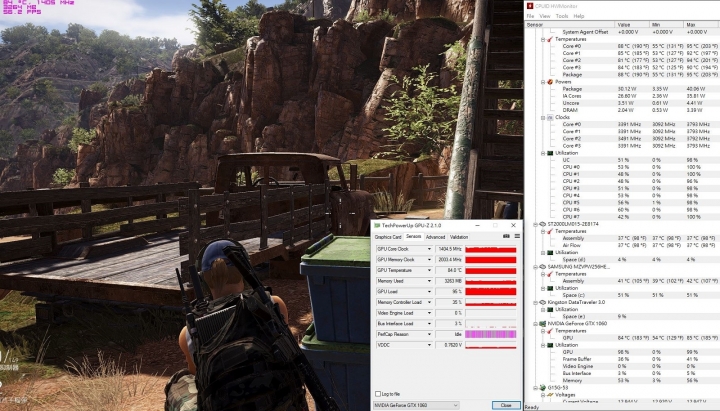Select the Frame Buffer utilization row
Image resolution: width=720 pixels, height=411 pixels.
coord(639,359)
